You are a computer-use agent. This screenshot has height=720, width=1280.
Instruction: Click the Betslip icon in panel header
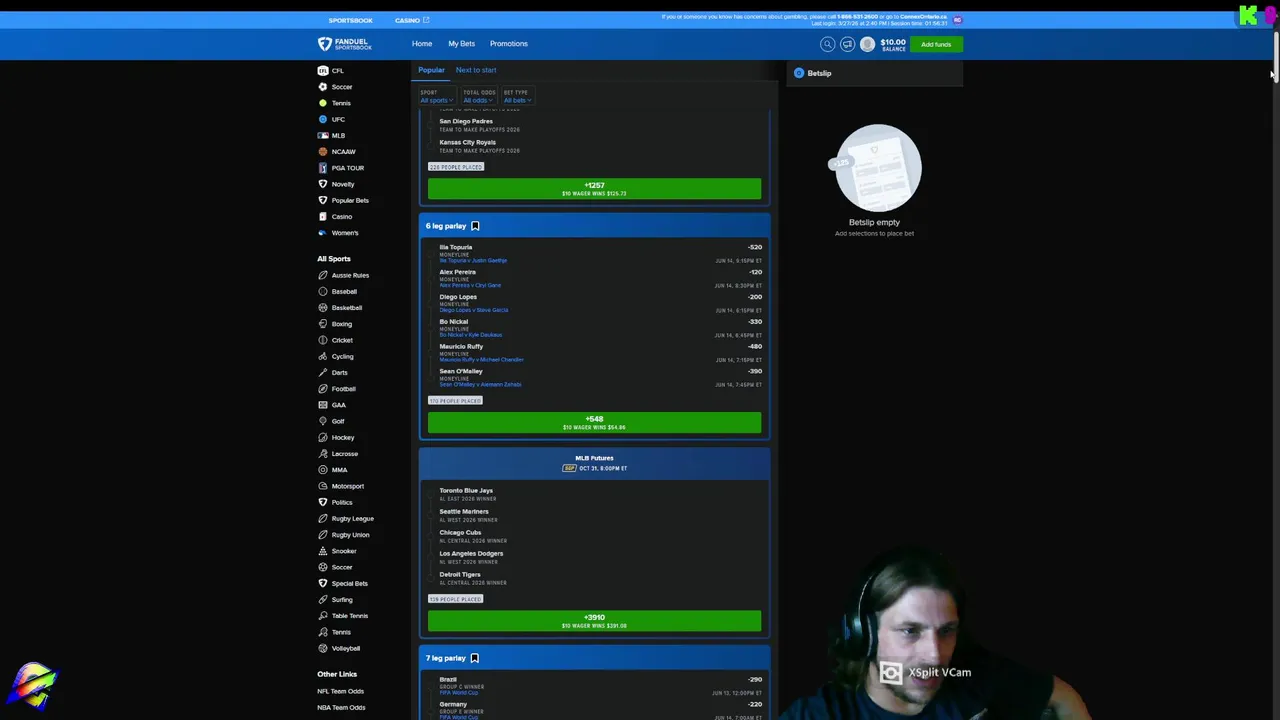tap(799, 73)
